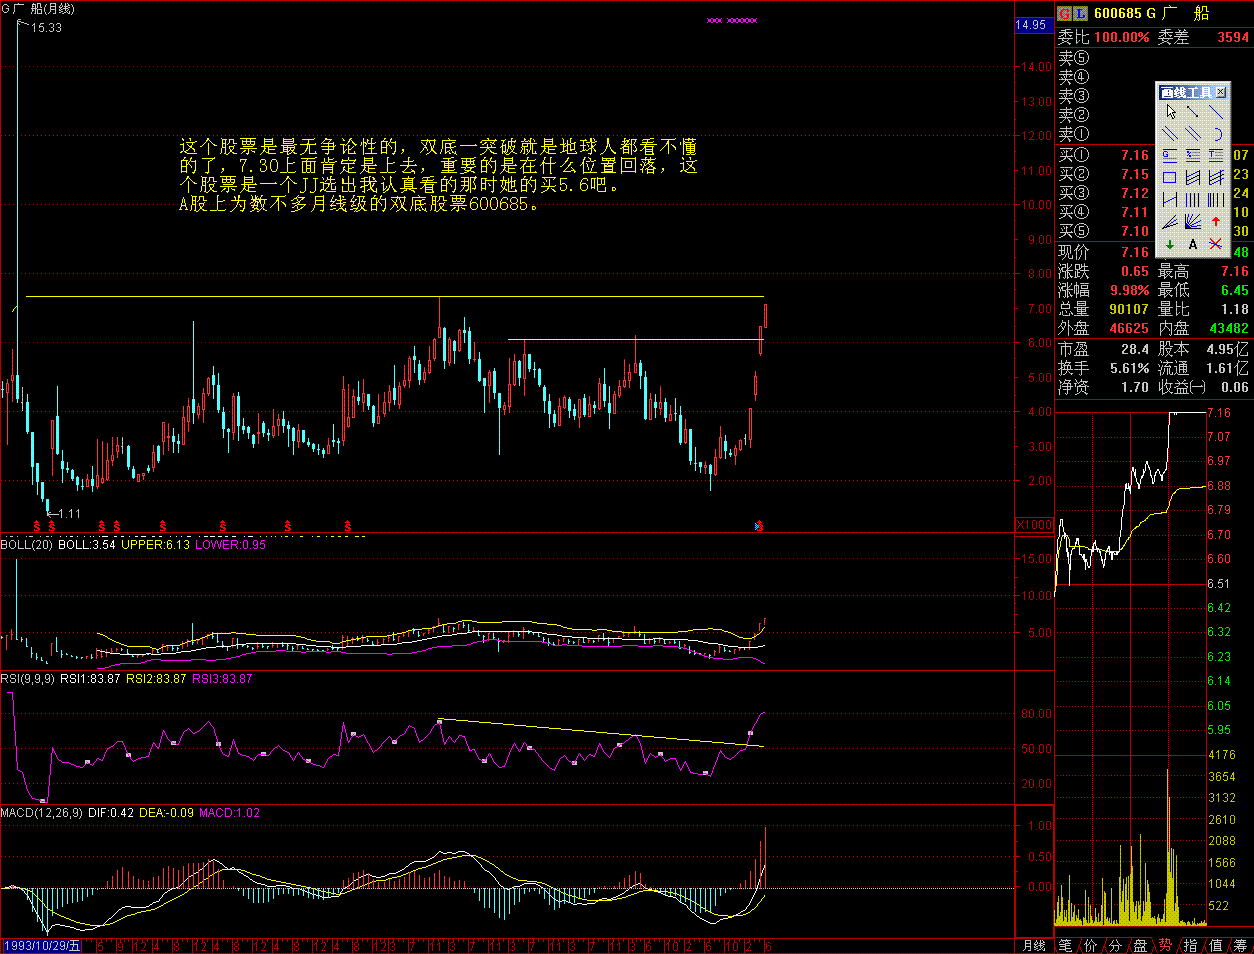
Task: Click the DIF:0.42 MACD value
Action: click(111, 813)
